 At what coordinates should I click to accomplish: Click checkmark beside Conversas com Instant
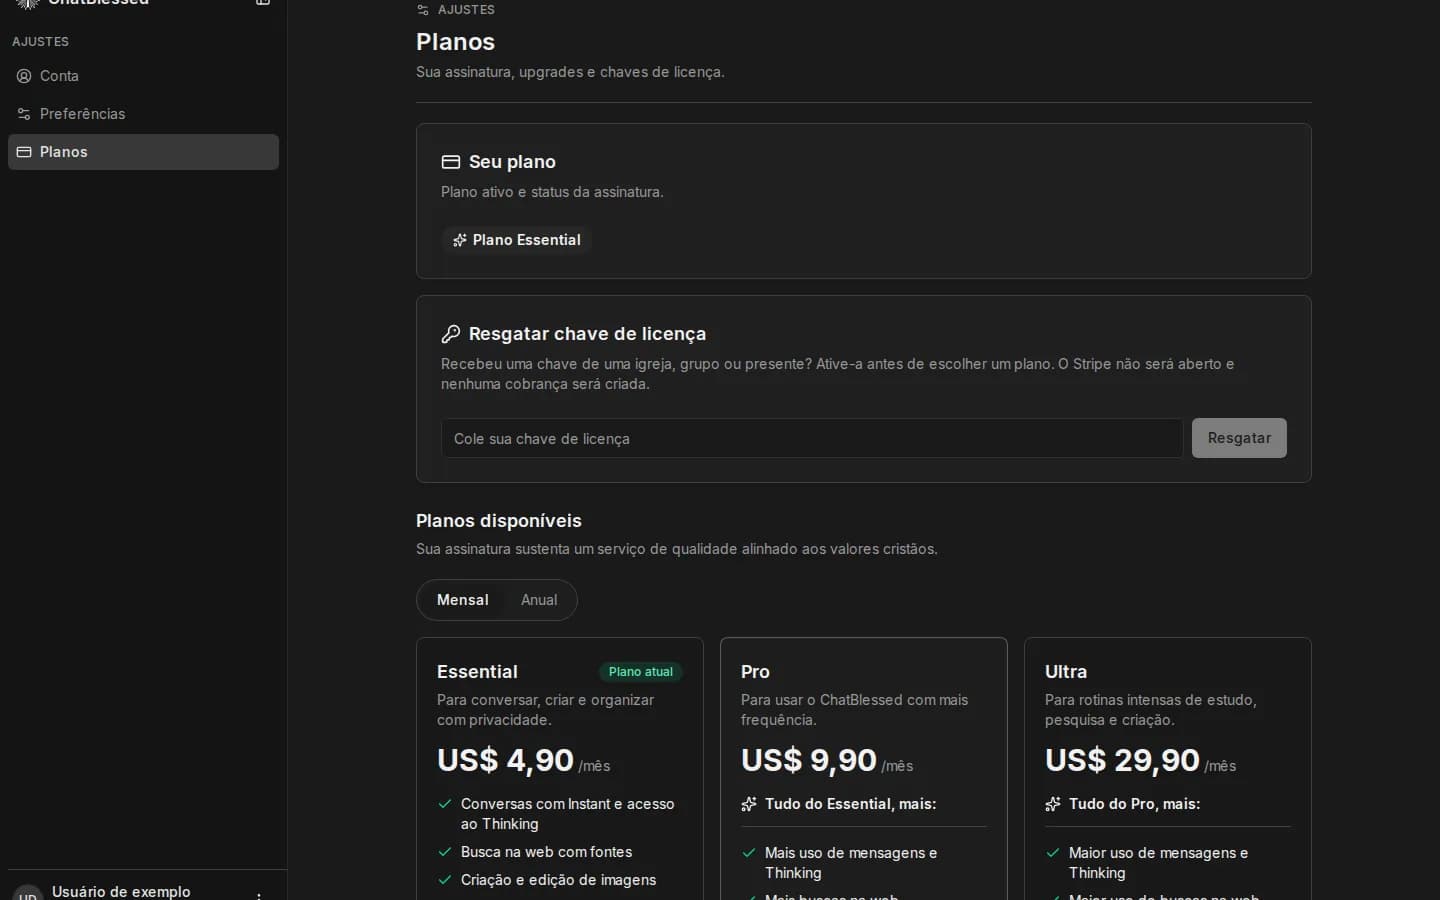[x=445, y=804]
